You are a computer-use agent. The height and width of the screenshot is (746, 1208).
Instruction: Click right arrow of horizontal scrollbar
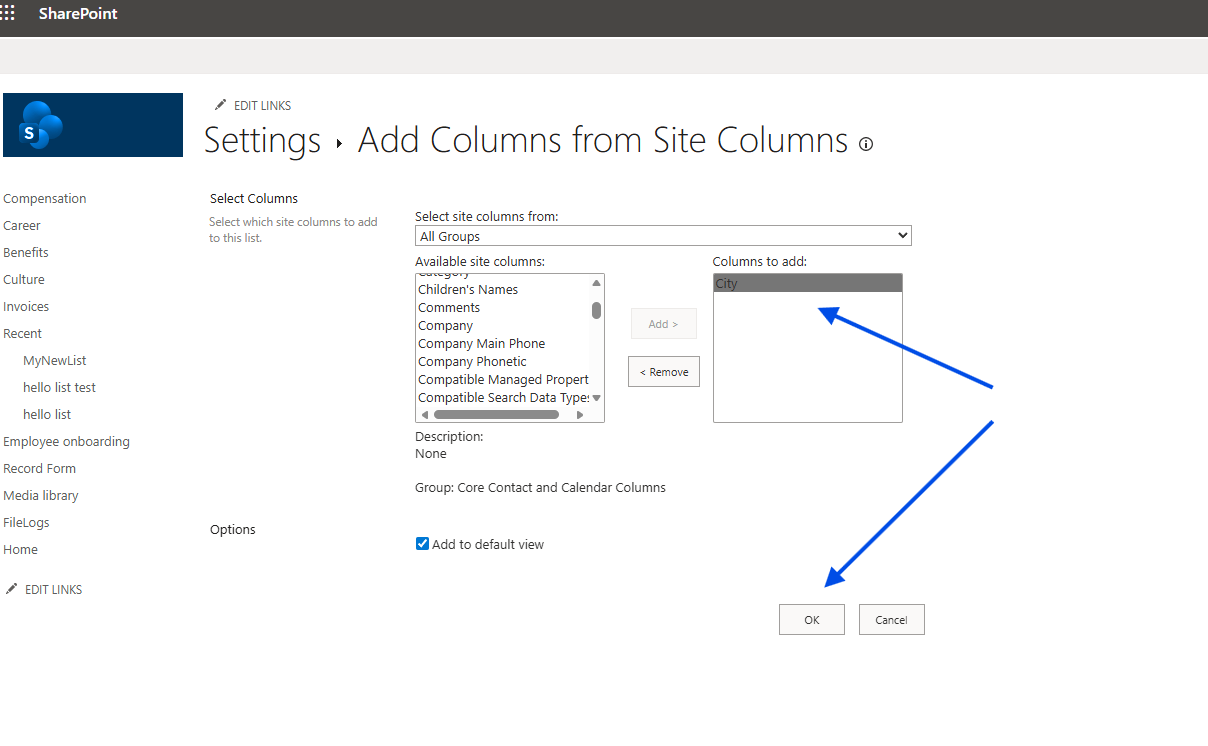580,414
